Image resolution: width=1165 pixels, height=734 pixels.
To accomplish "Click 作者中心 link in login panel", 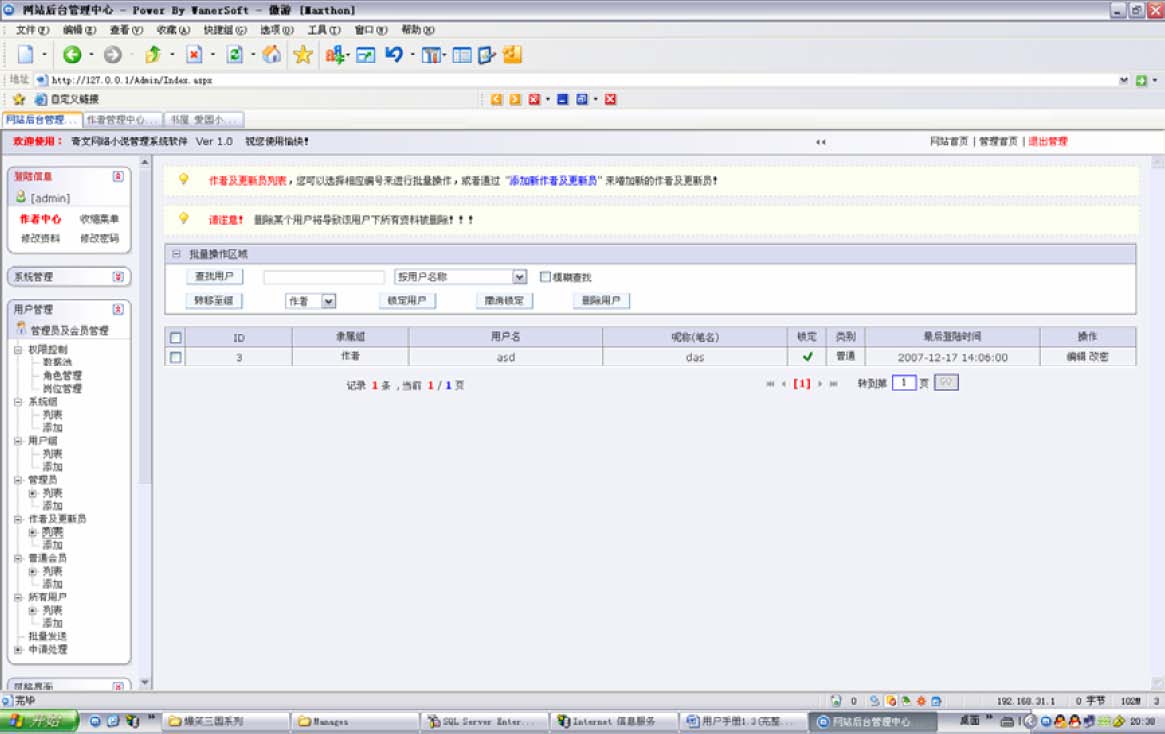I will pos(40,219).
